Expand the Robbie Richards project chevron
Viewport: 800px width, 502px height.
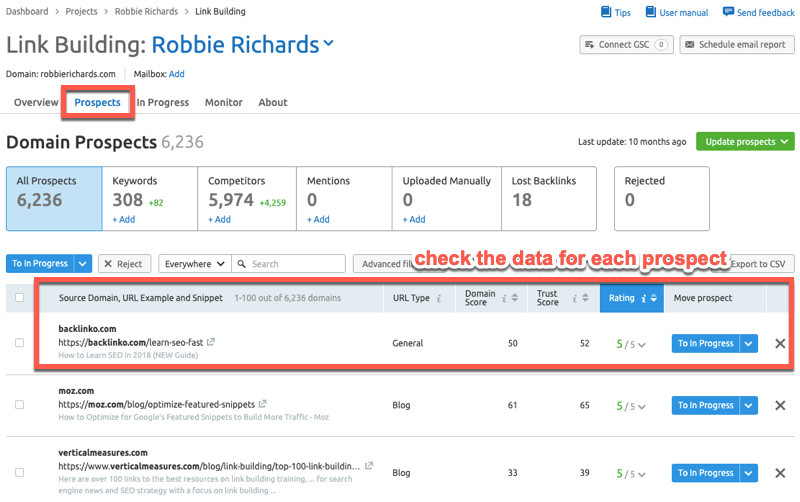click(x=329, y=44)
